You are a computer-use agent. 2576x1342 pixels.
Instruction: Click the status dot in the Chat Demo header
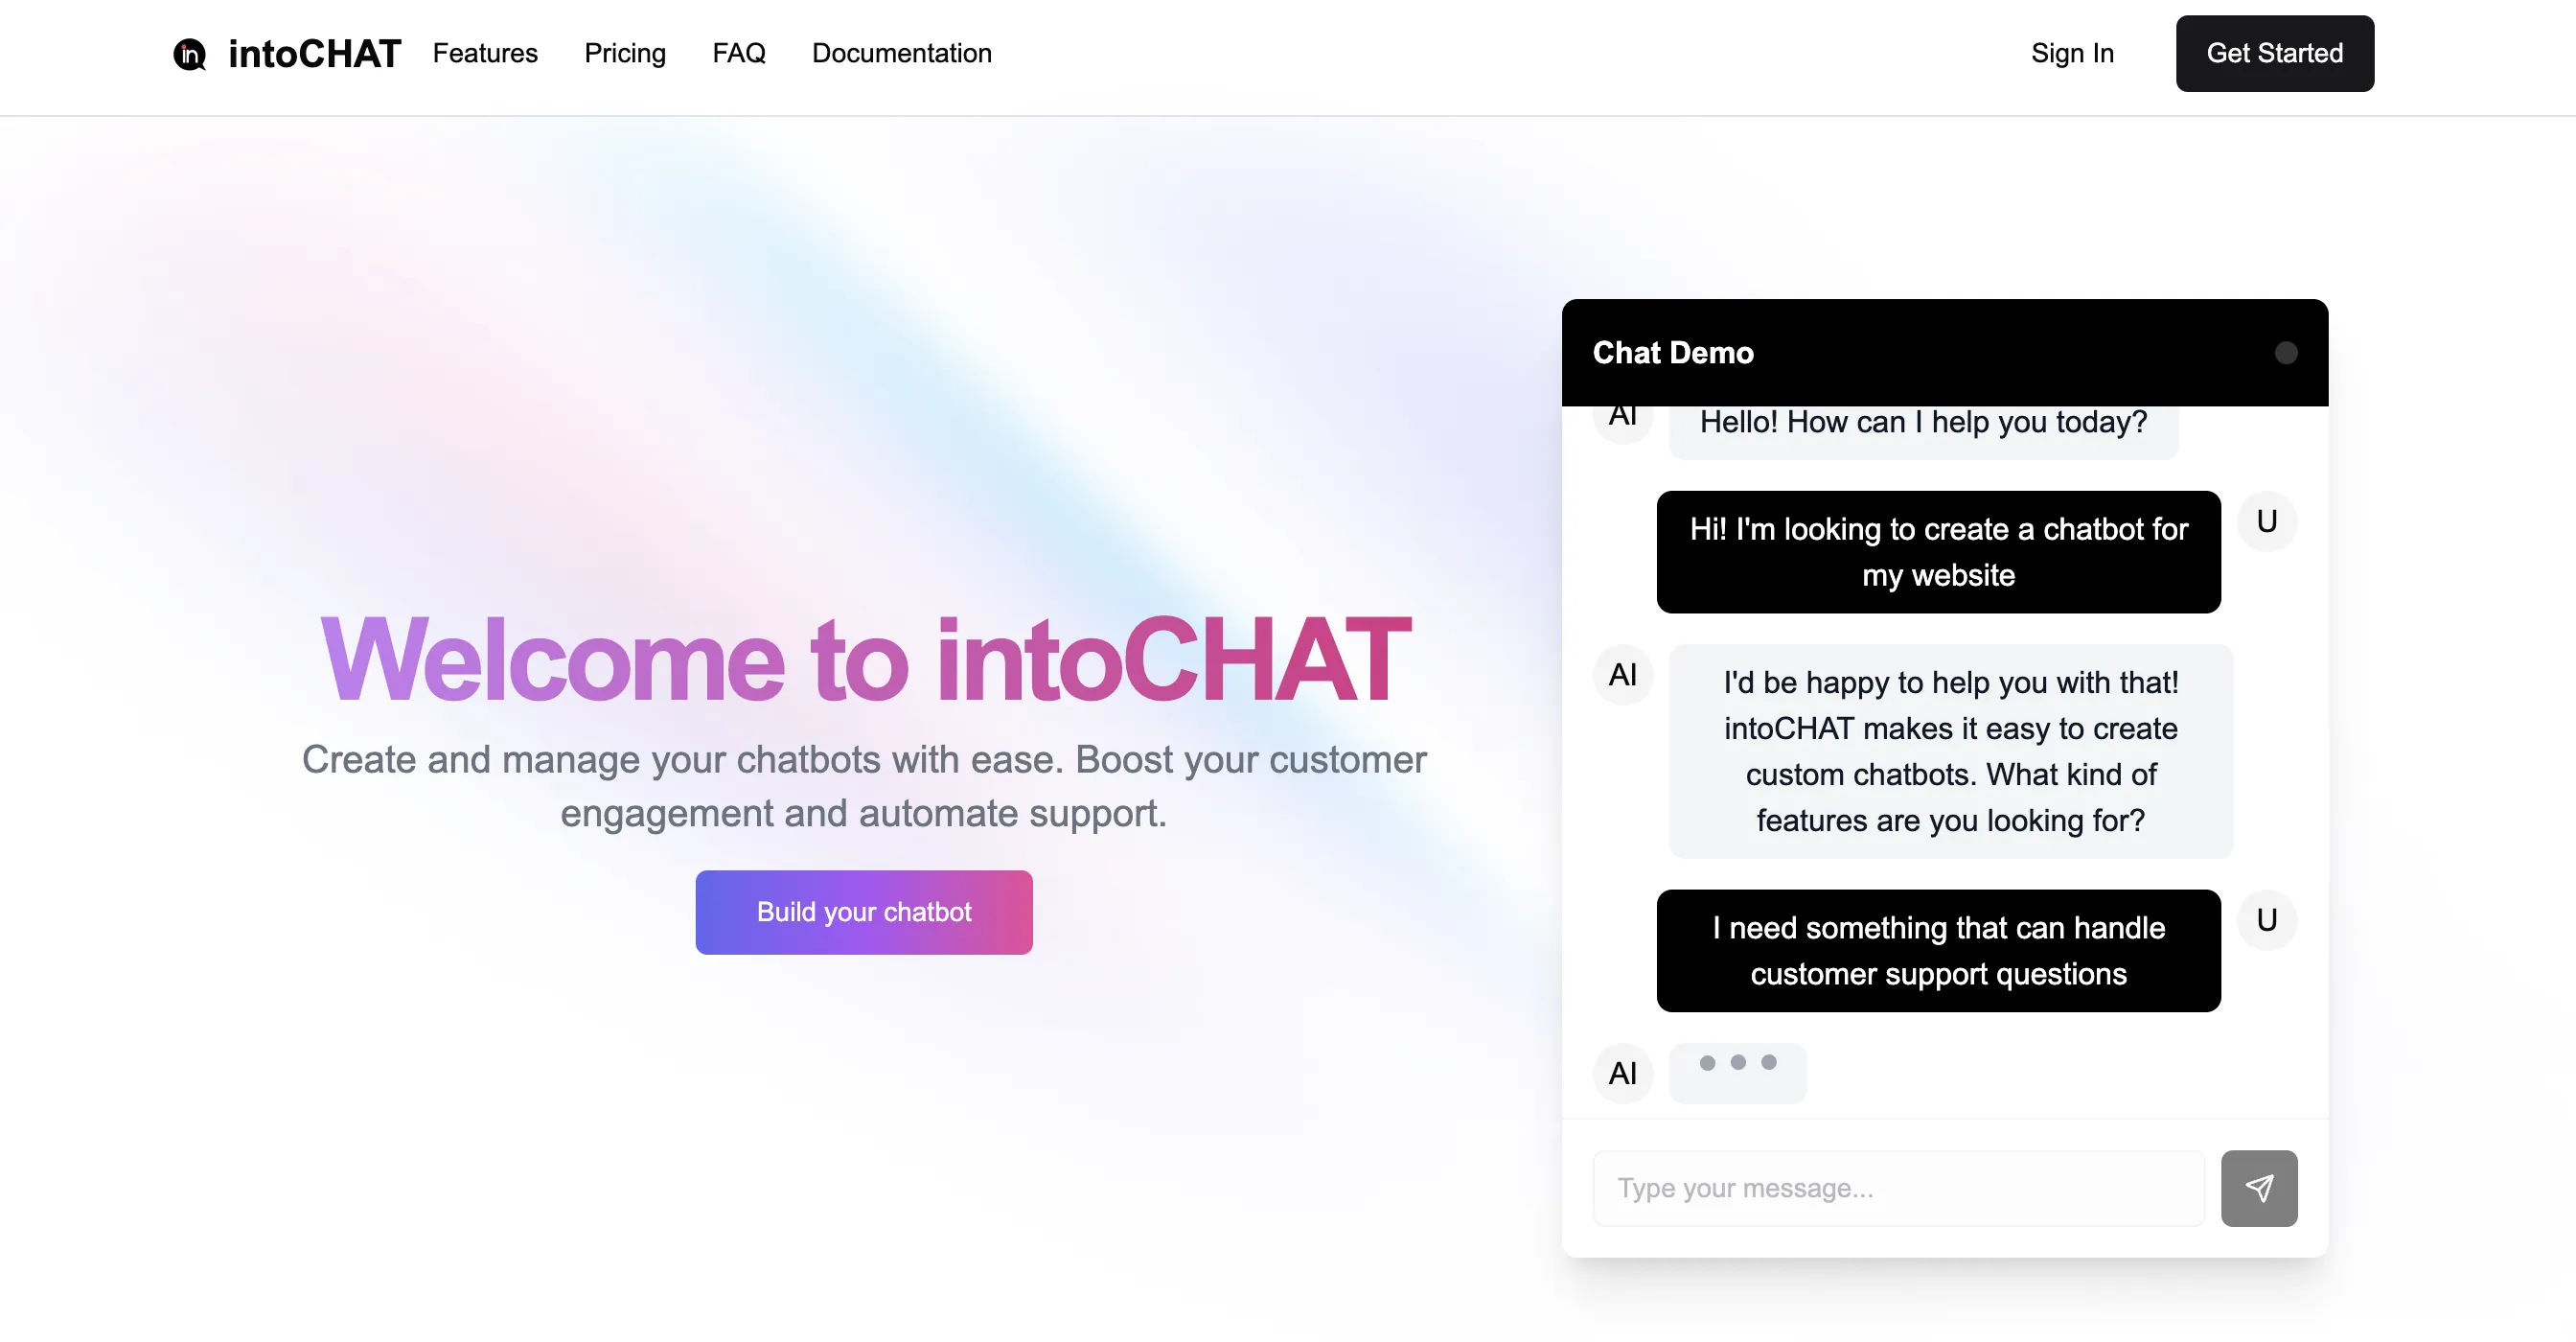[2285, 352]
